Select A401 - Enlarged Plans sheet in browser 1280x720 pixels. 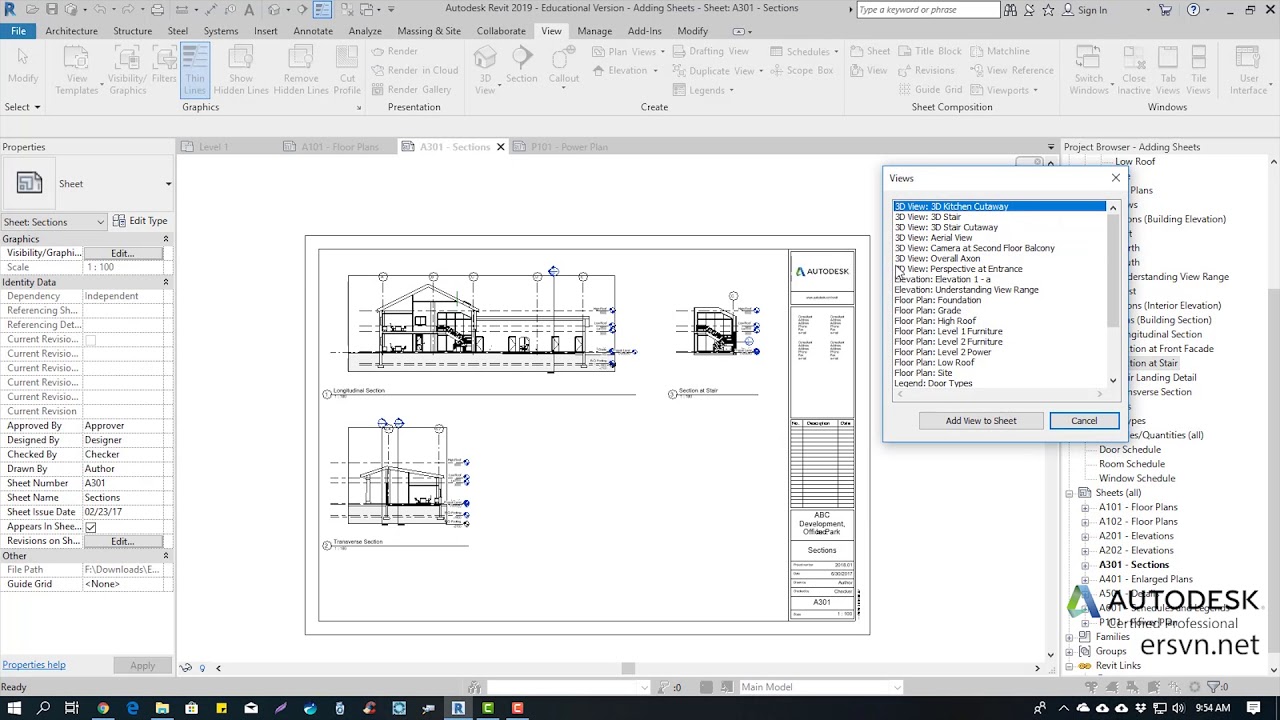tap(1146, 579)
